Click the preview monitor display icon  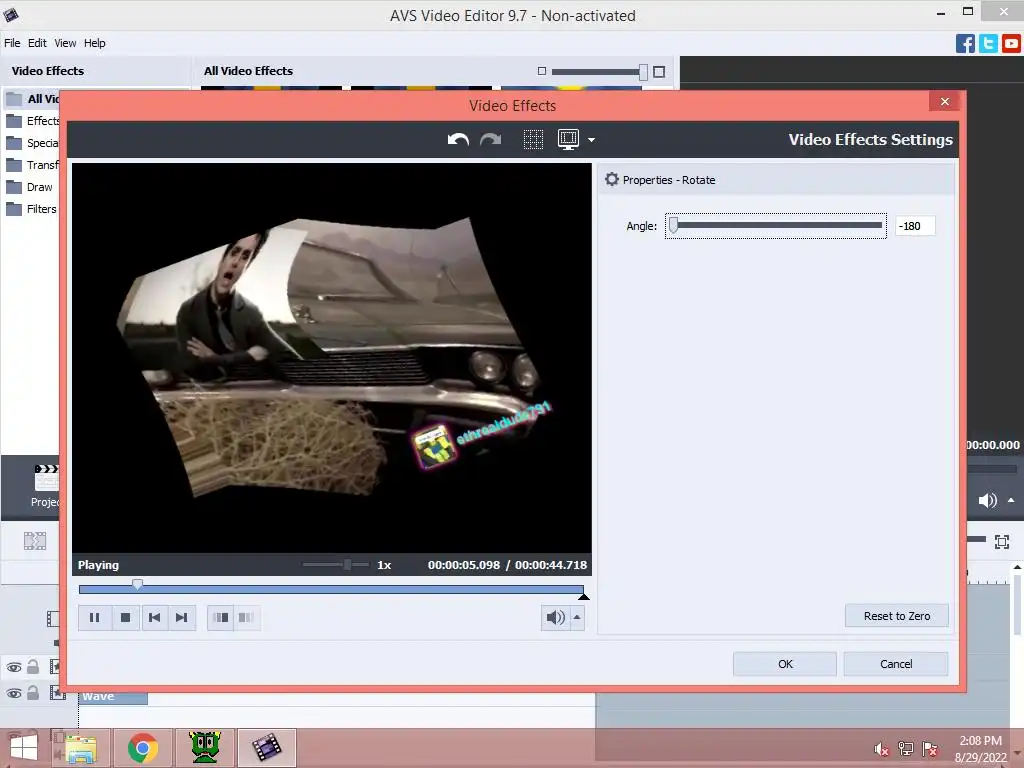[568, 140]
